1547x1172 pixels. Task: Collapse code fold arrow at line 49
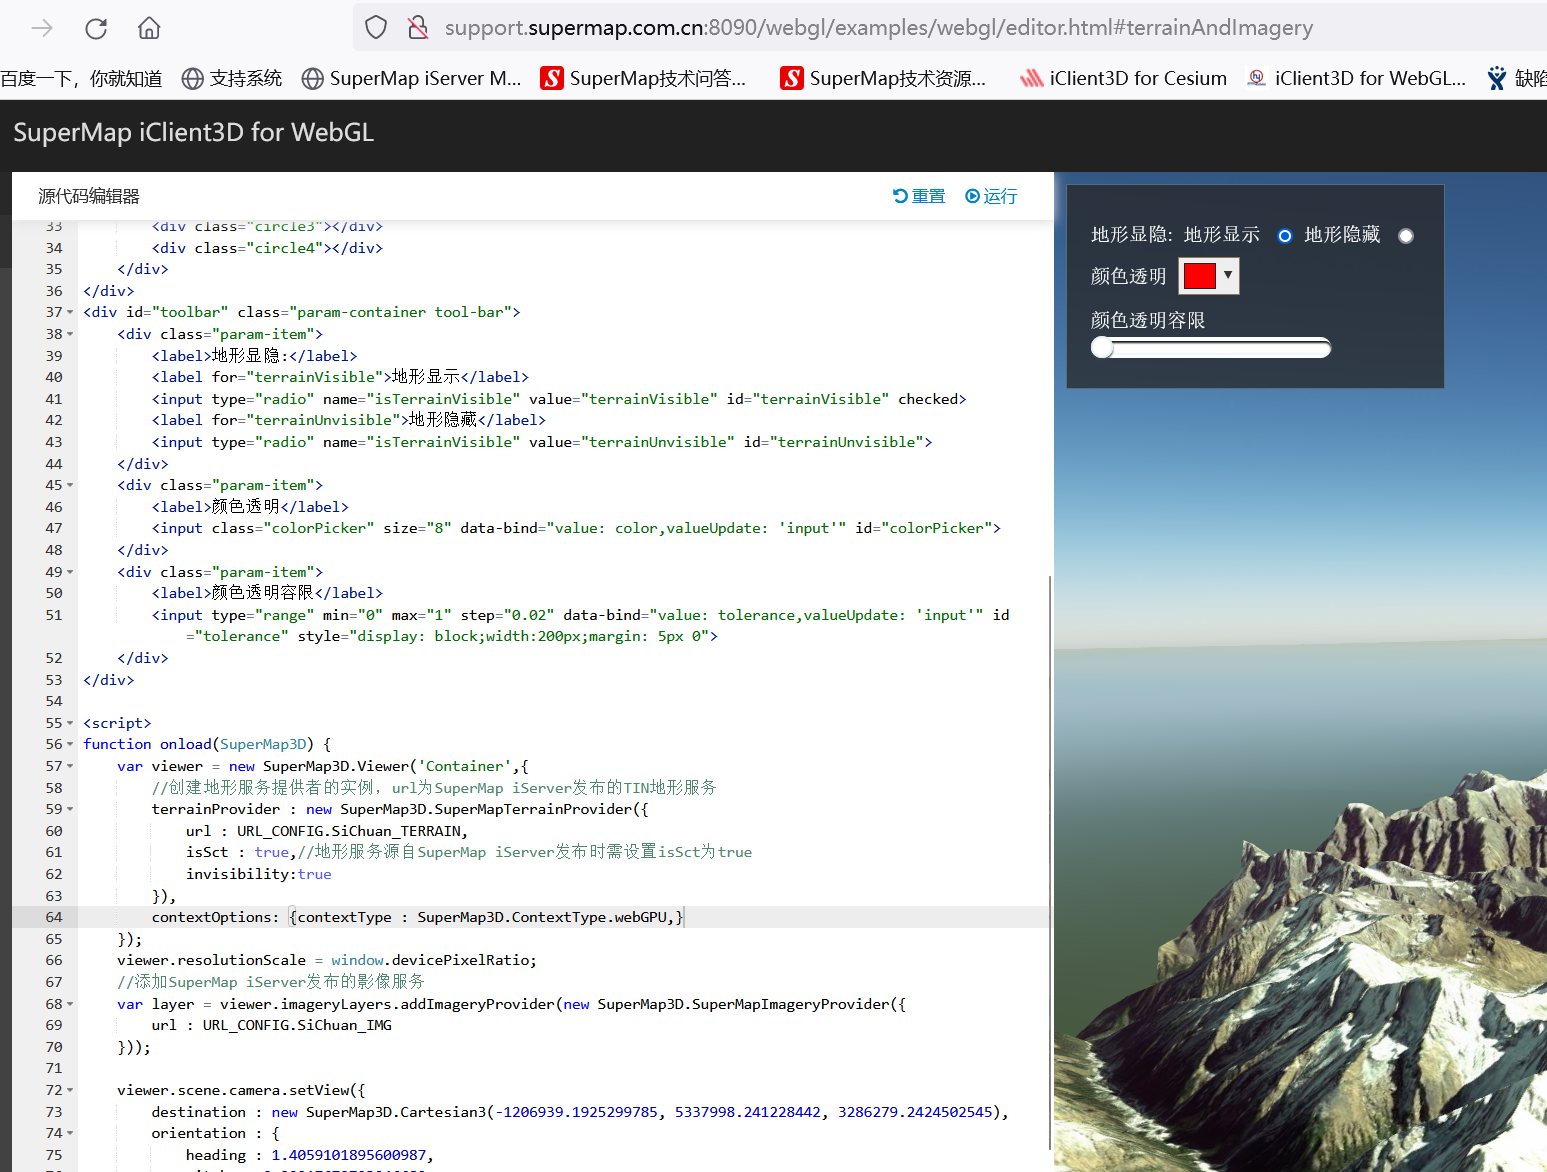click(70, 572)
